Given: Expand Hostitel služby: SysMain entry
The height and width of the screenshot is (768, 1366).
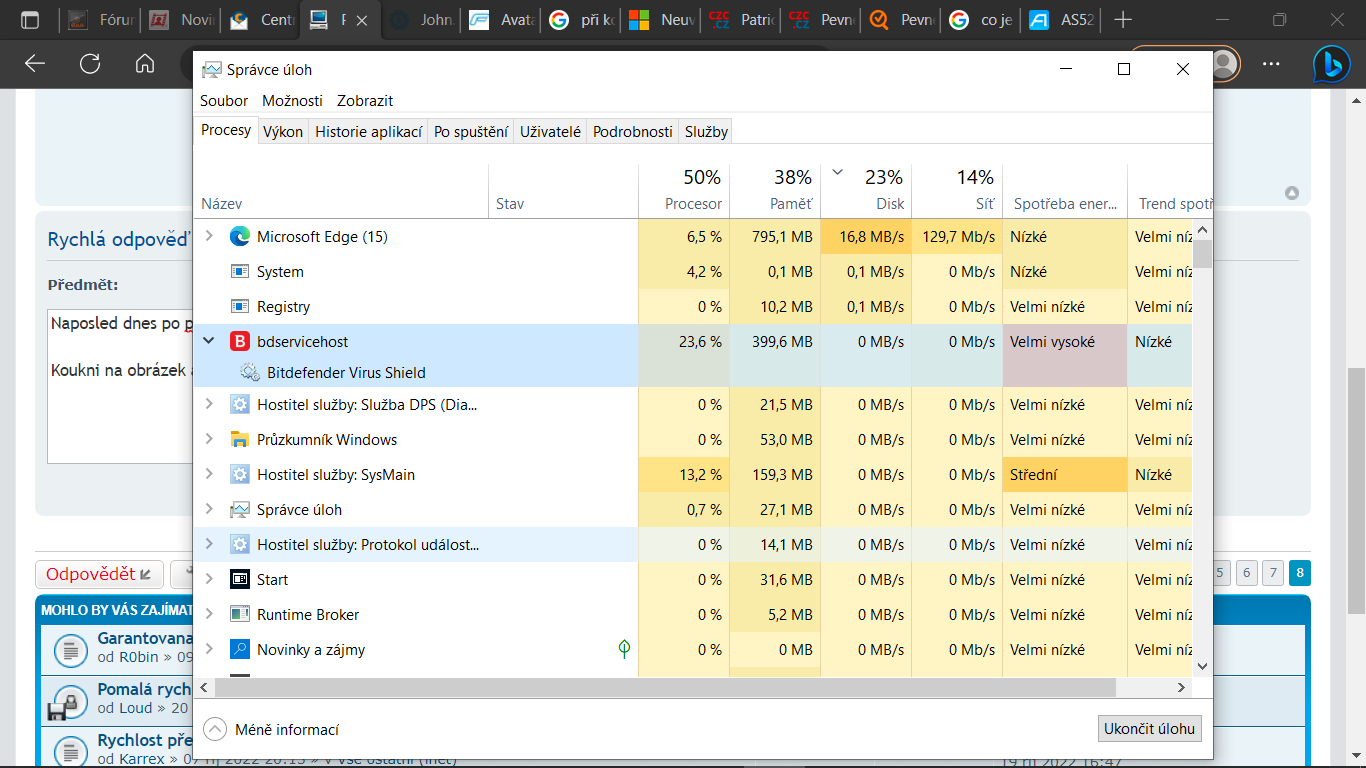Looking at the screenshot, I should click(209, 474).
